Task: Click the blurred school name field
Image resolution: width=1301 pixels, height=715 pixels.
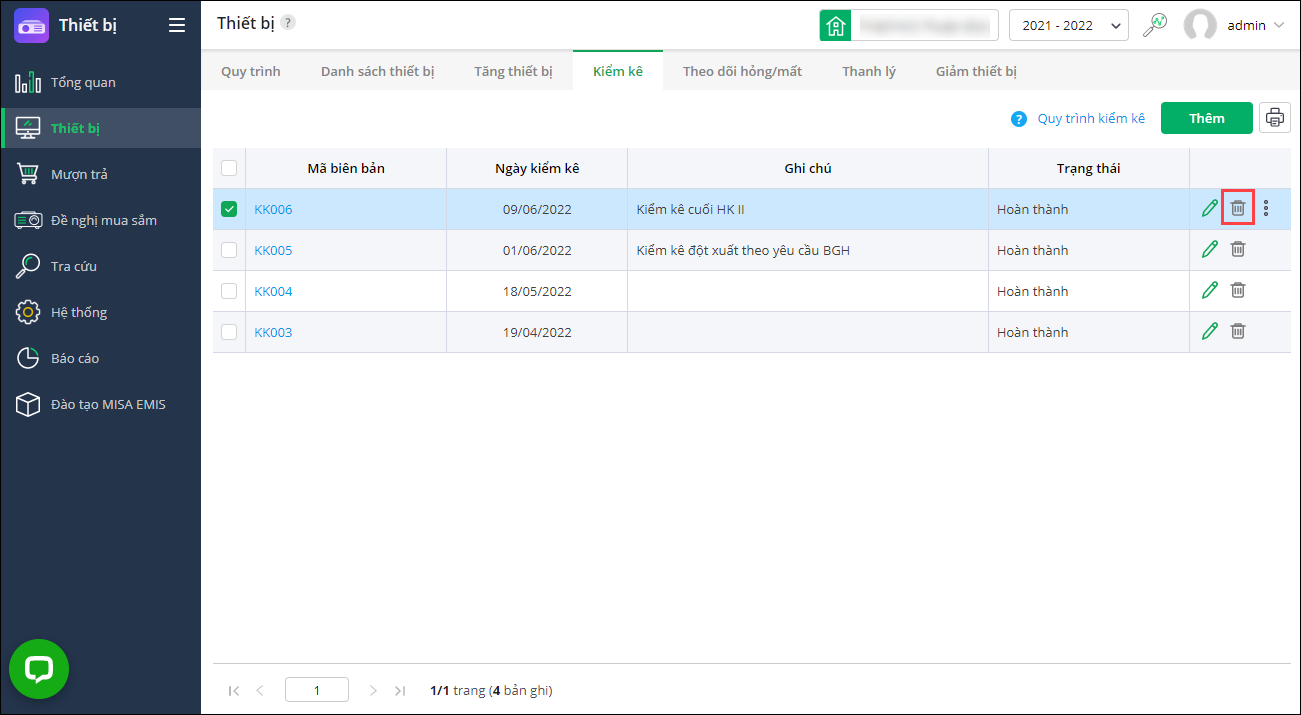Action: (924, 25)
